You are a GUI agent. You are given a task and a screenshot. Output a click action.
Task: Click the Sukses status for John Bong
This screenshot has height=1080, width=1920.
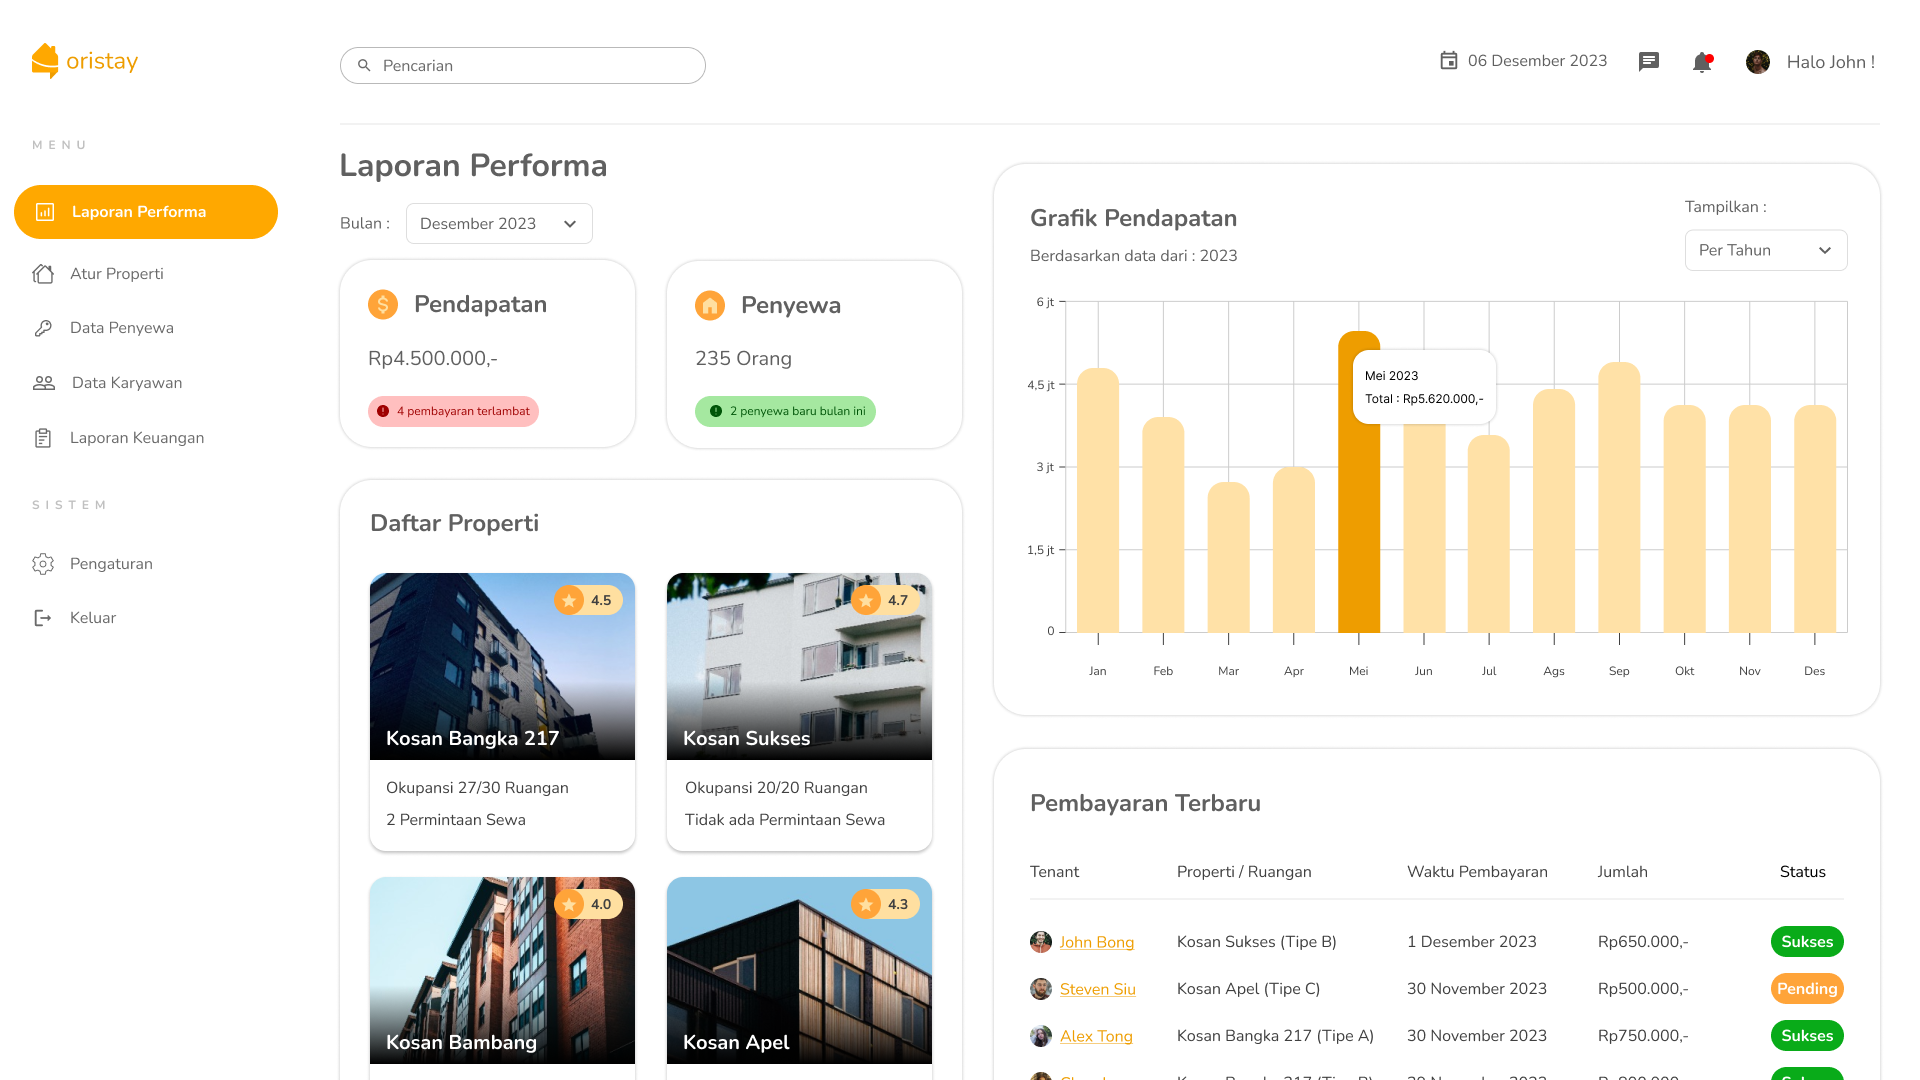point(1807,942)
